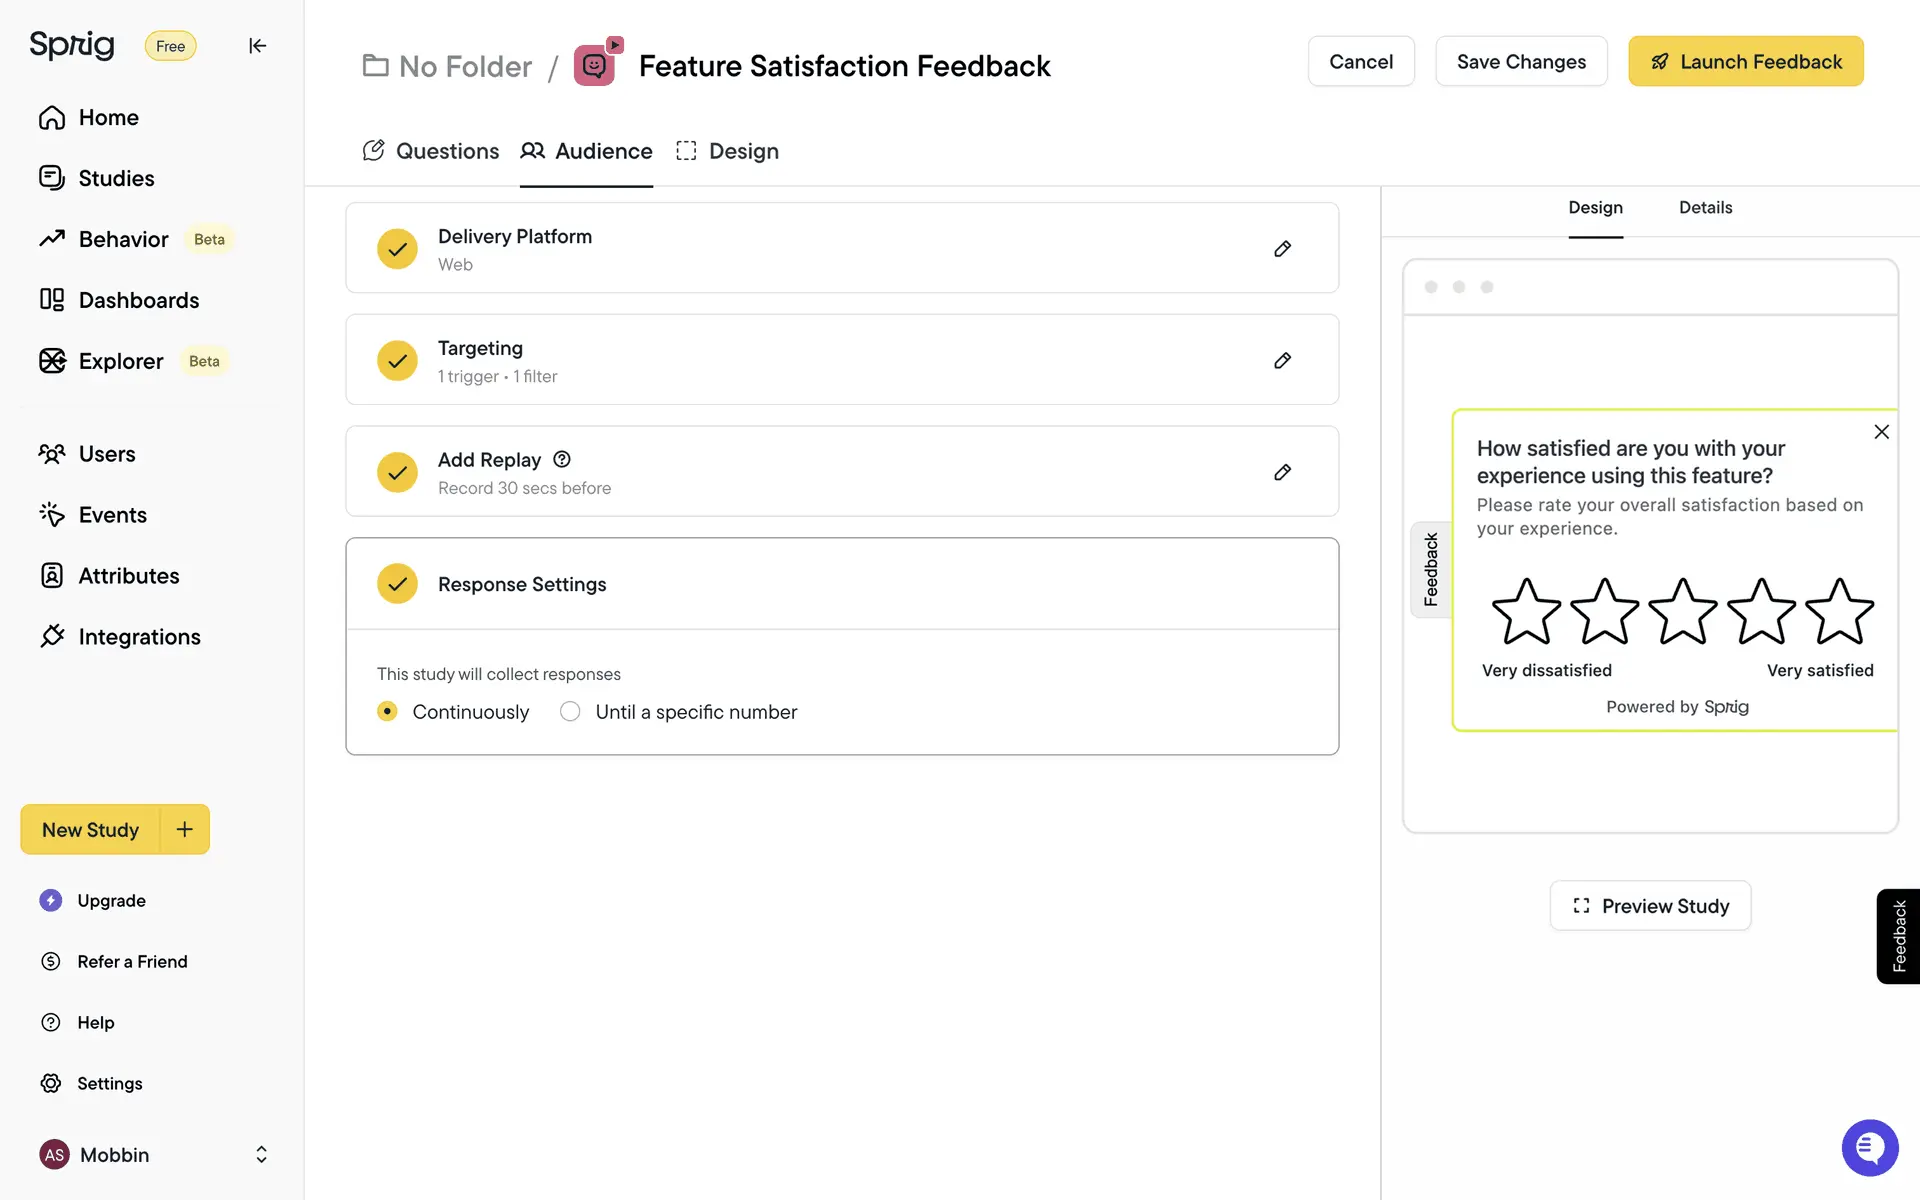The width and height of the screenshot is (1920, 1200).
Task: Open the chat support bubble
Action: click(x=1869, y=1147)
